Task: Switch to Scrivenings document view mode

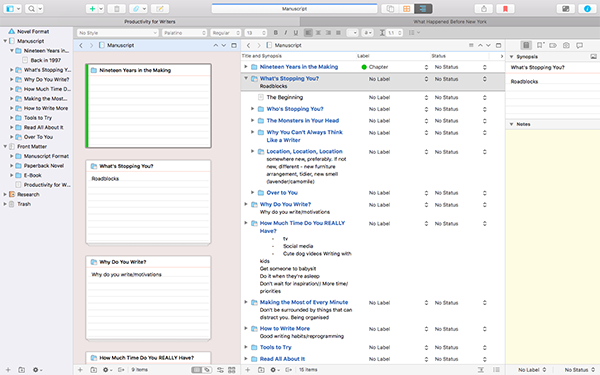Action: pyautogui.click(x=390, y=8)
